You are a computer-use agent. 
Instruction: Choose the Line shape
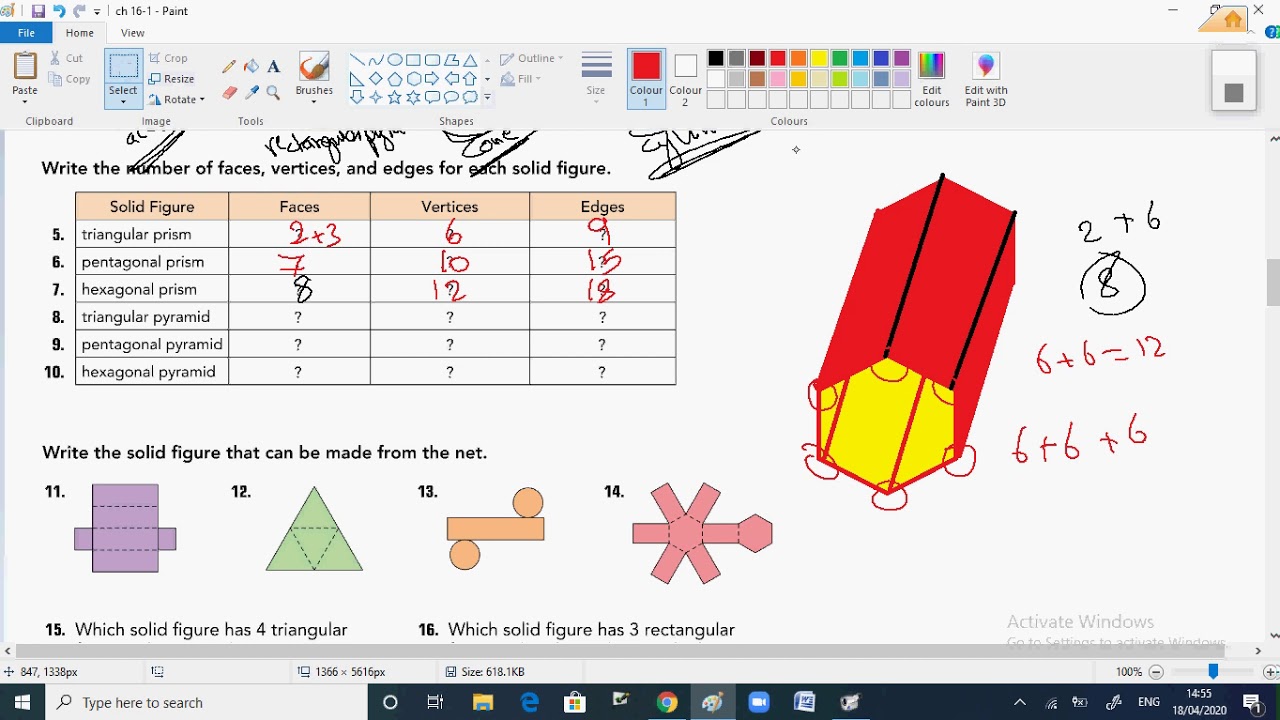tap(357, 60)
